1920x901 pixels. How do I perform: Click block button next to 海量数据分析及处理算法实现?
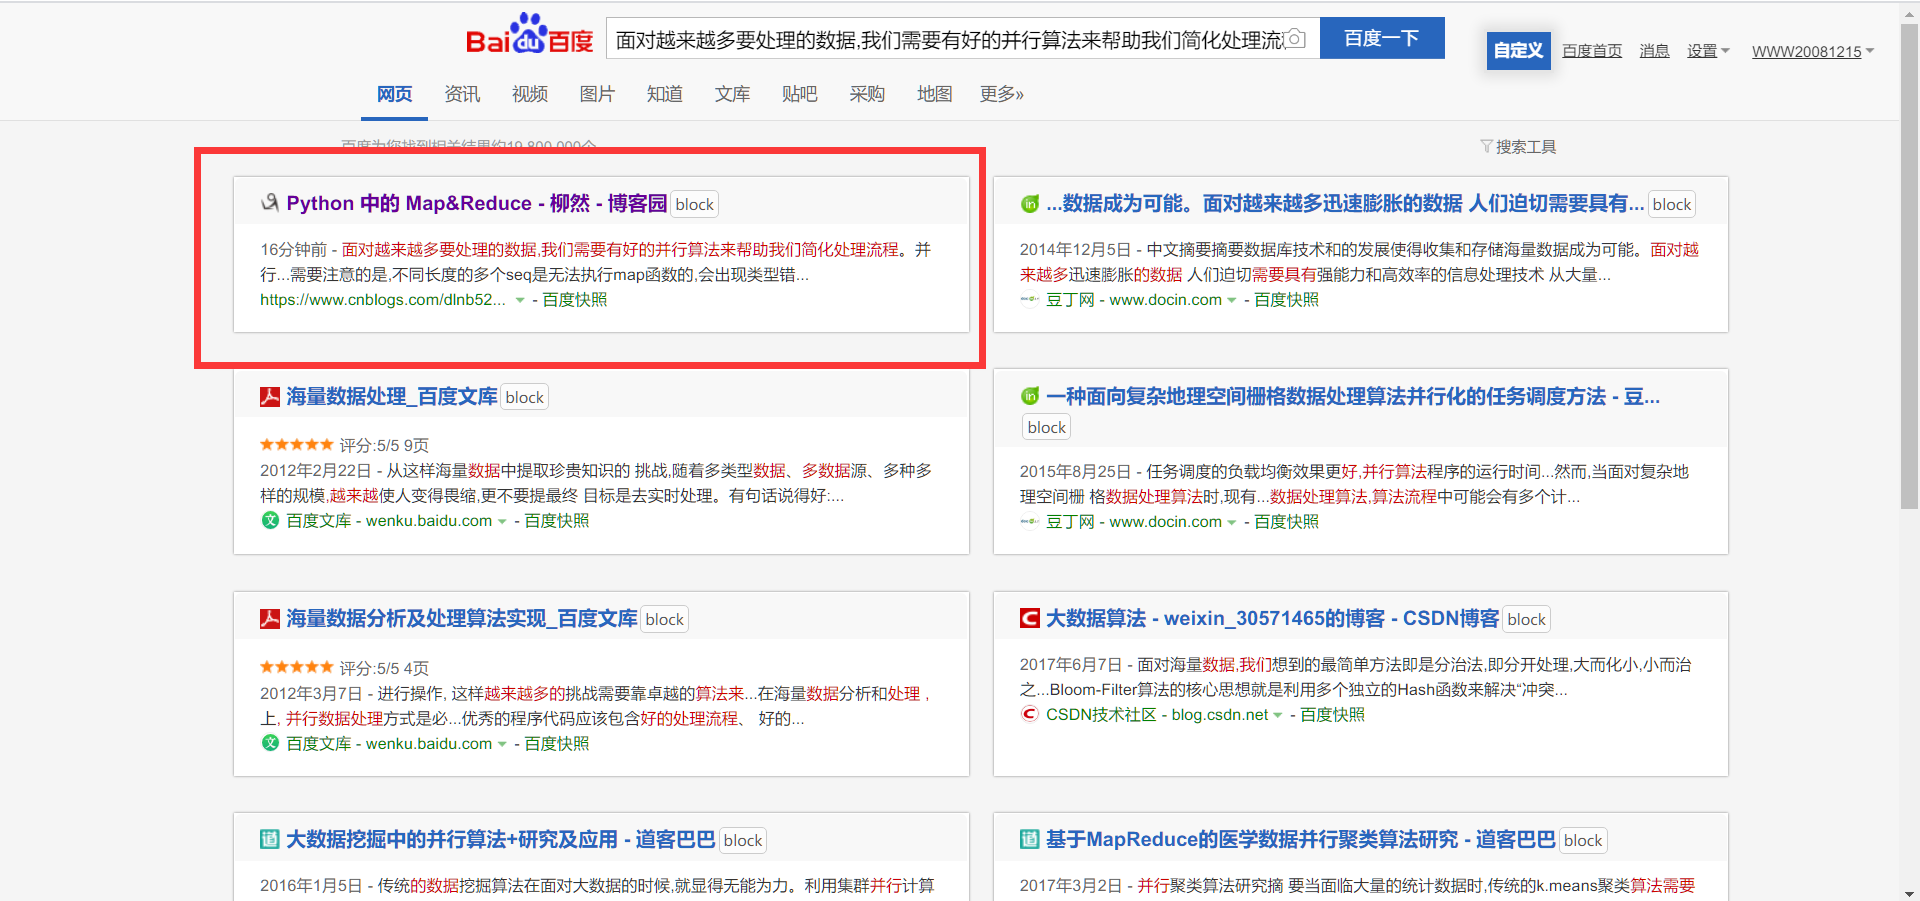click(x=664, y=619)
